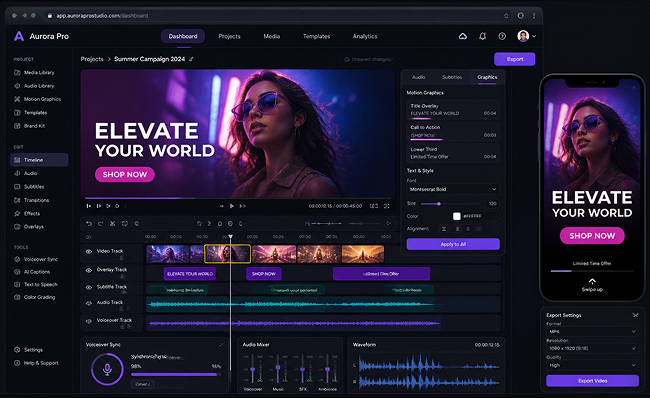Open Voiceover Sync in Tools
The height and width of the screenshot is (398, 650).
coord(36,259)
